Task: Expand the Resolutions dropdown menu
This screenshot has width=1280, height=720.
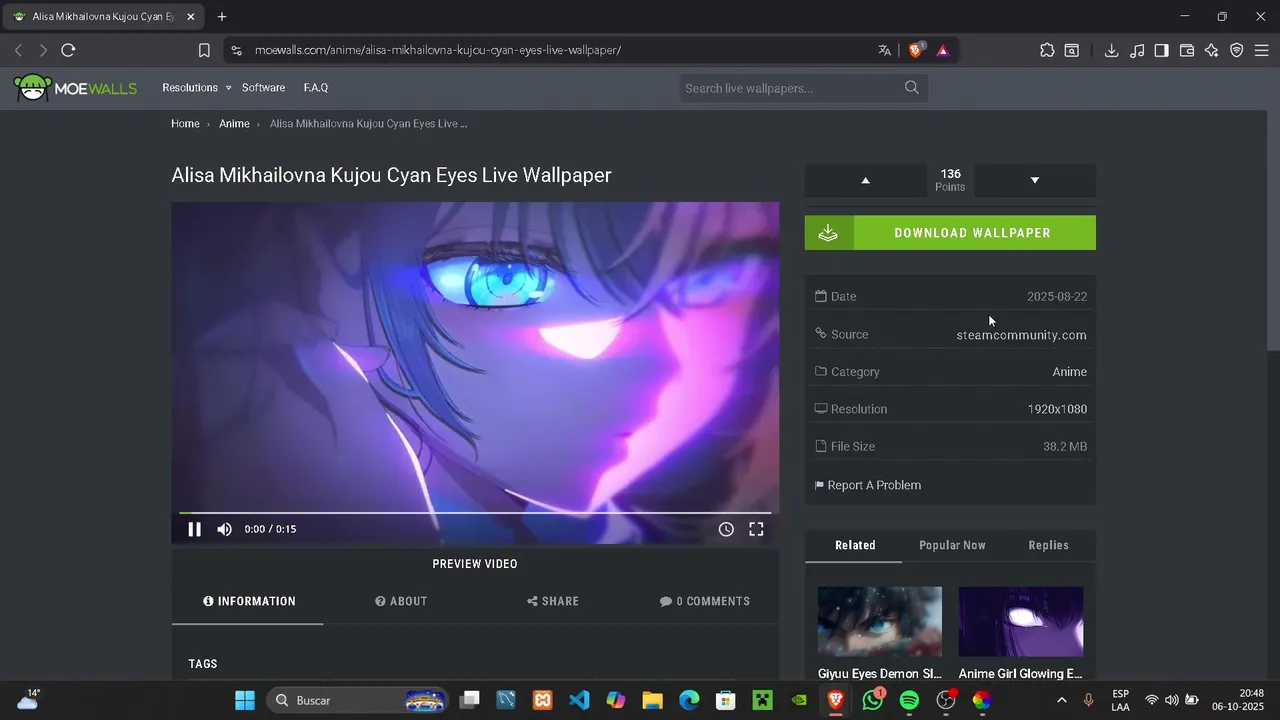Action: click(196, 88)
